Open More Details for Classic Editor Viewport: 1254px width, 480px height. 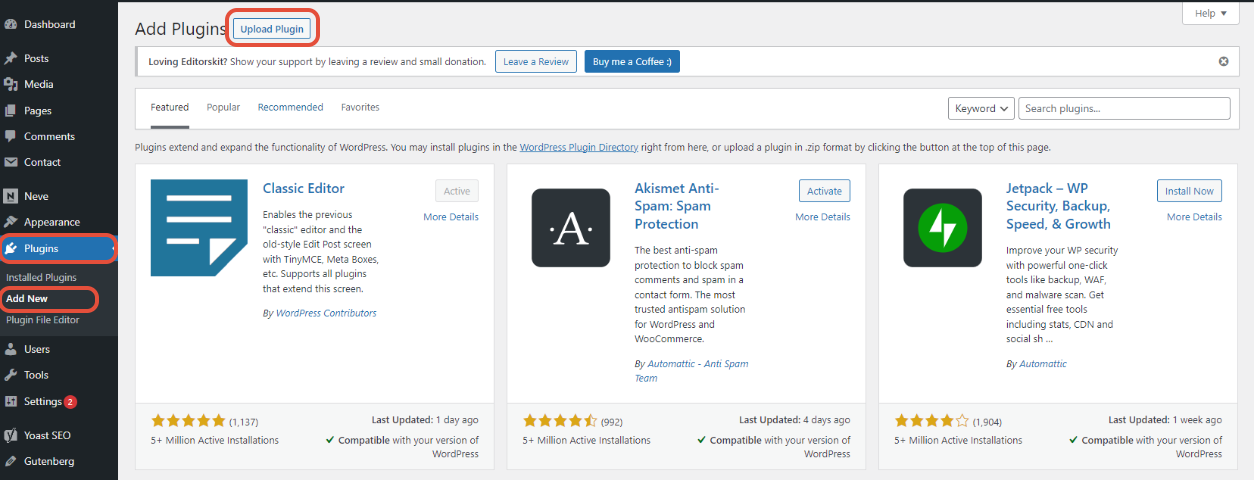pyautogui.click(x=451, y=216)
